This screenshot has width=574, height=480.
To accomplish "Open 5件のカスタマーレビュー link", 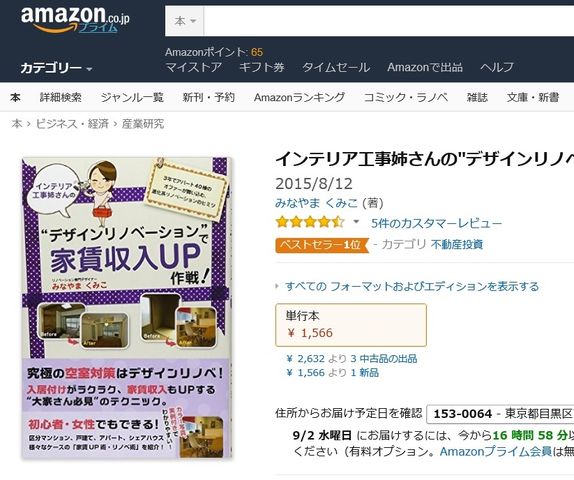I will 436,223.
